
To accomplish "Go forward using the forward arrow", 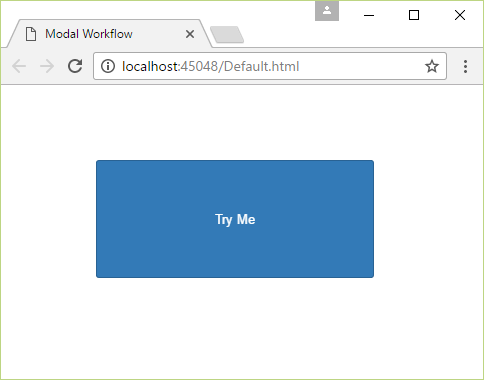I will coord(47,66).
